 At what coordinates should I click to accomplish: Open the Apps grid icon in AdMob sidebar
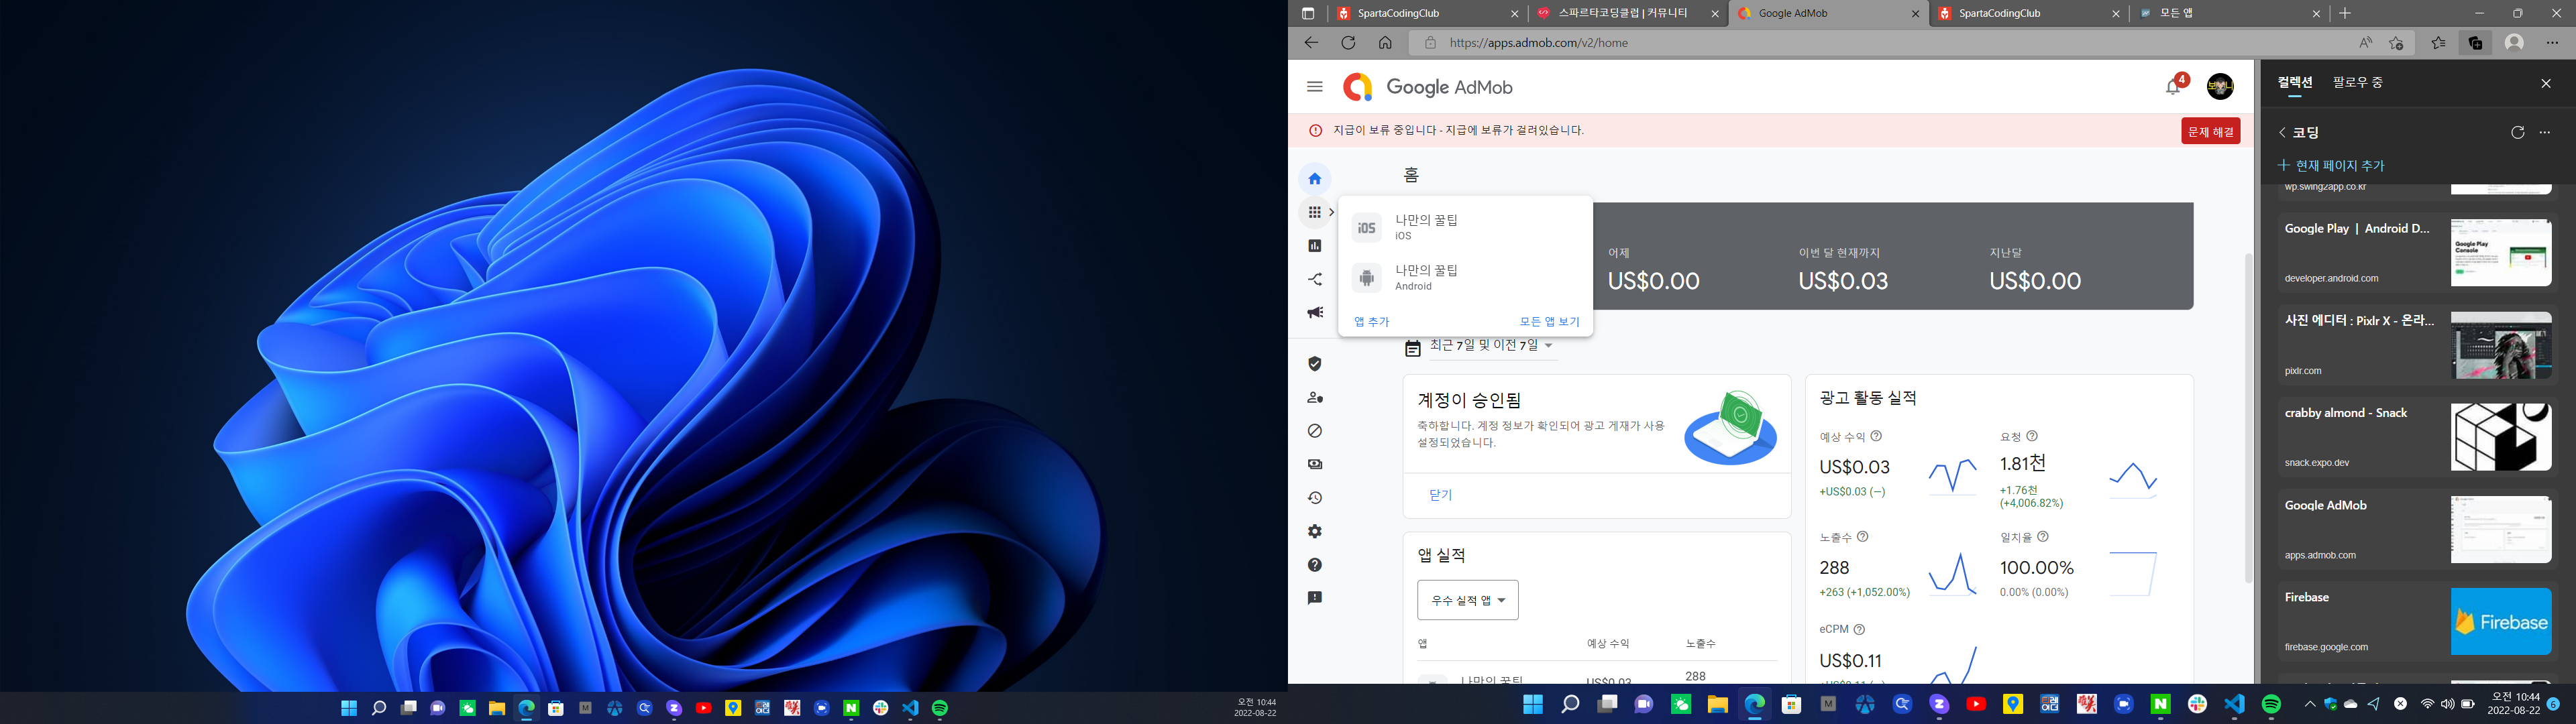coord(1314,212)
